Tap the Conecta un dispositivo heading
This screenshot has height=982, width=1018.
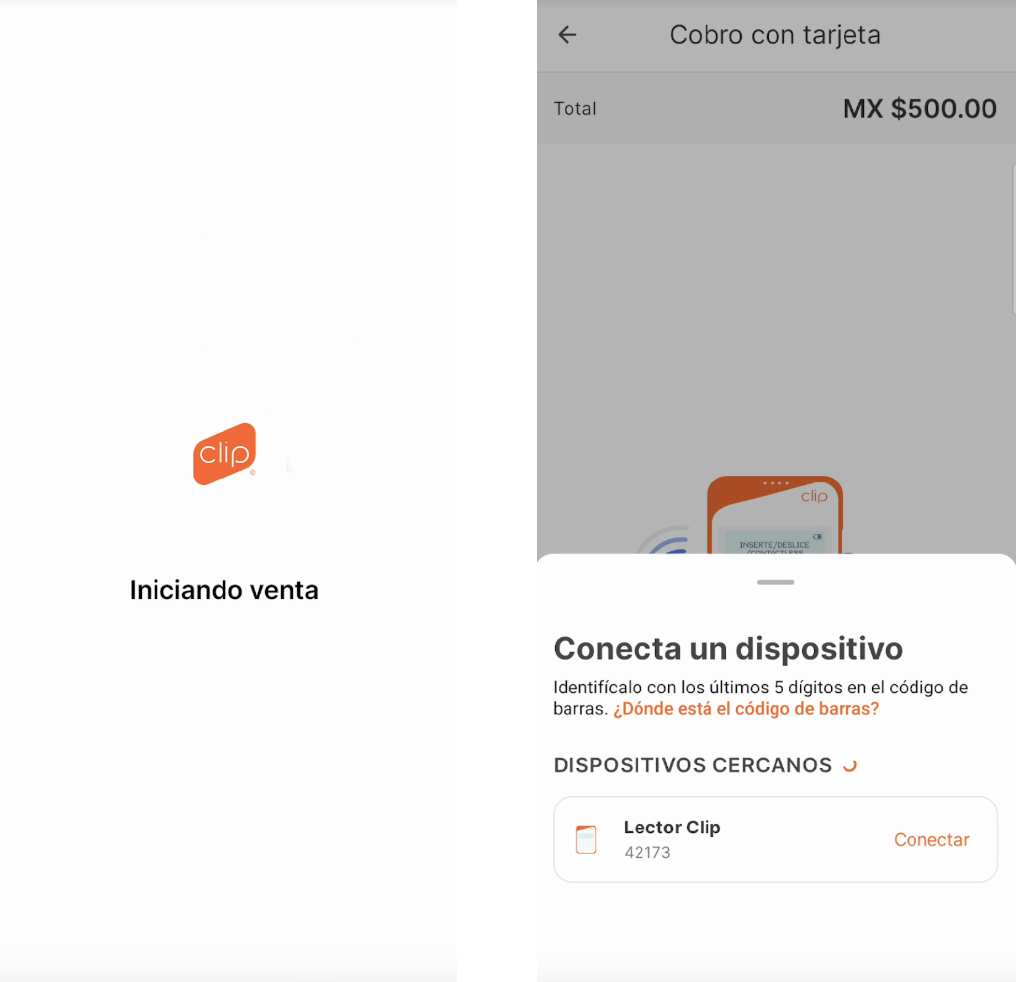[728, 648]
